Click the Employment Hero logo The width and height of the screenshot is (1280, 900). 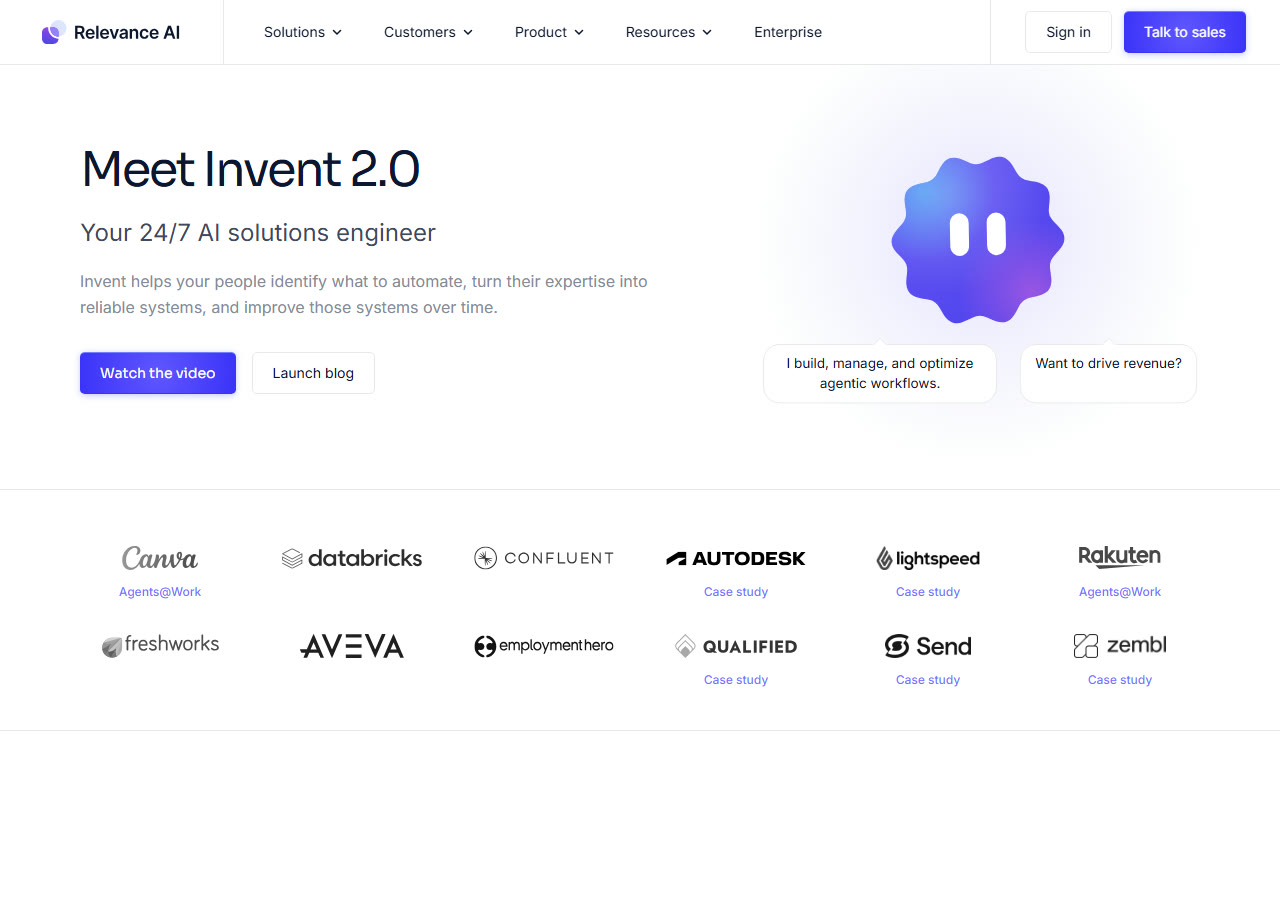pos(544,646)
